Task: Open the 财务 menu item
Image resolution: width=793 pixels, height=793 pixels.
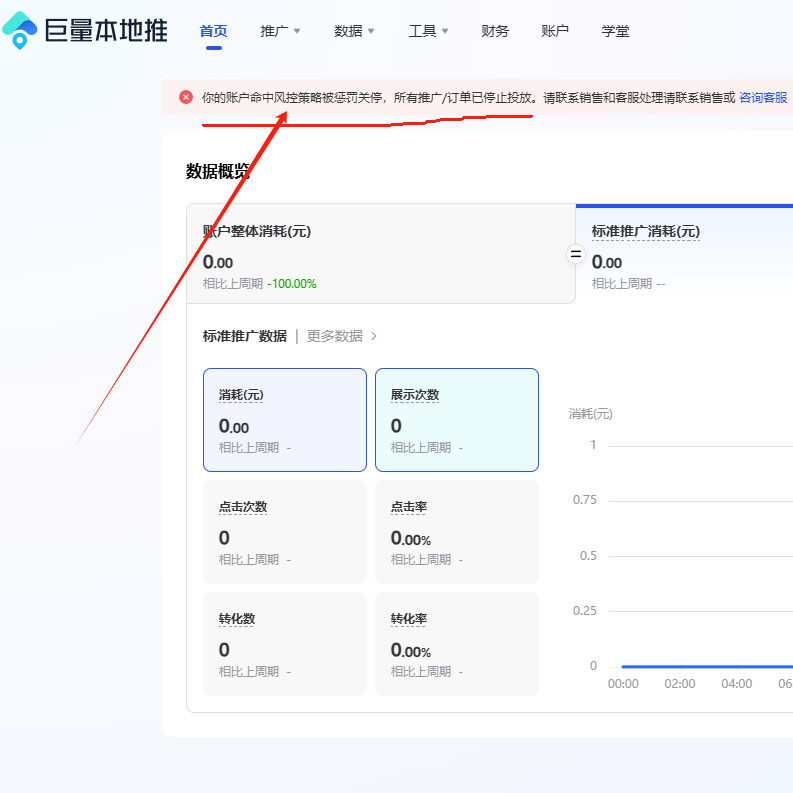Action: 495,31
